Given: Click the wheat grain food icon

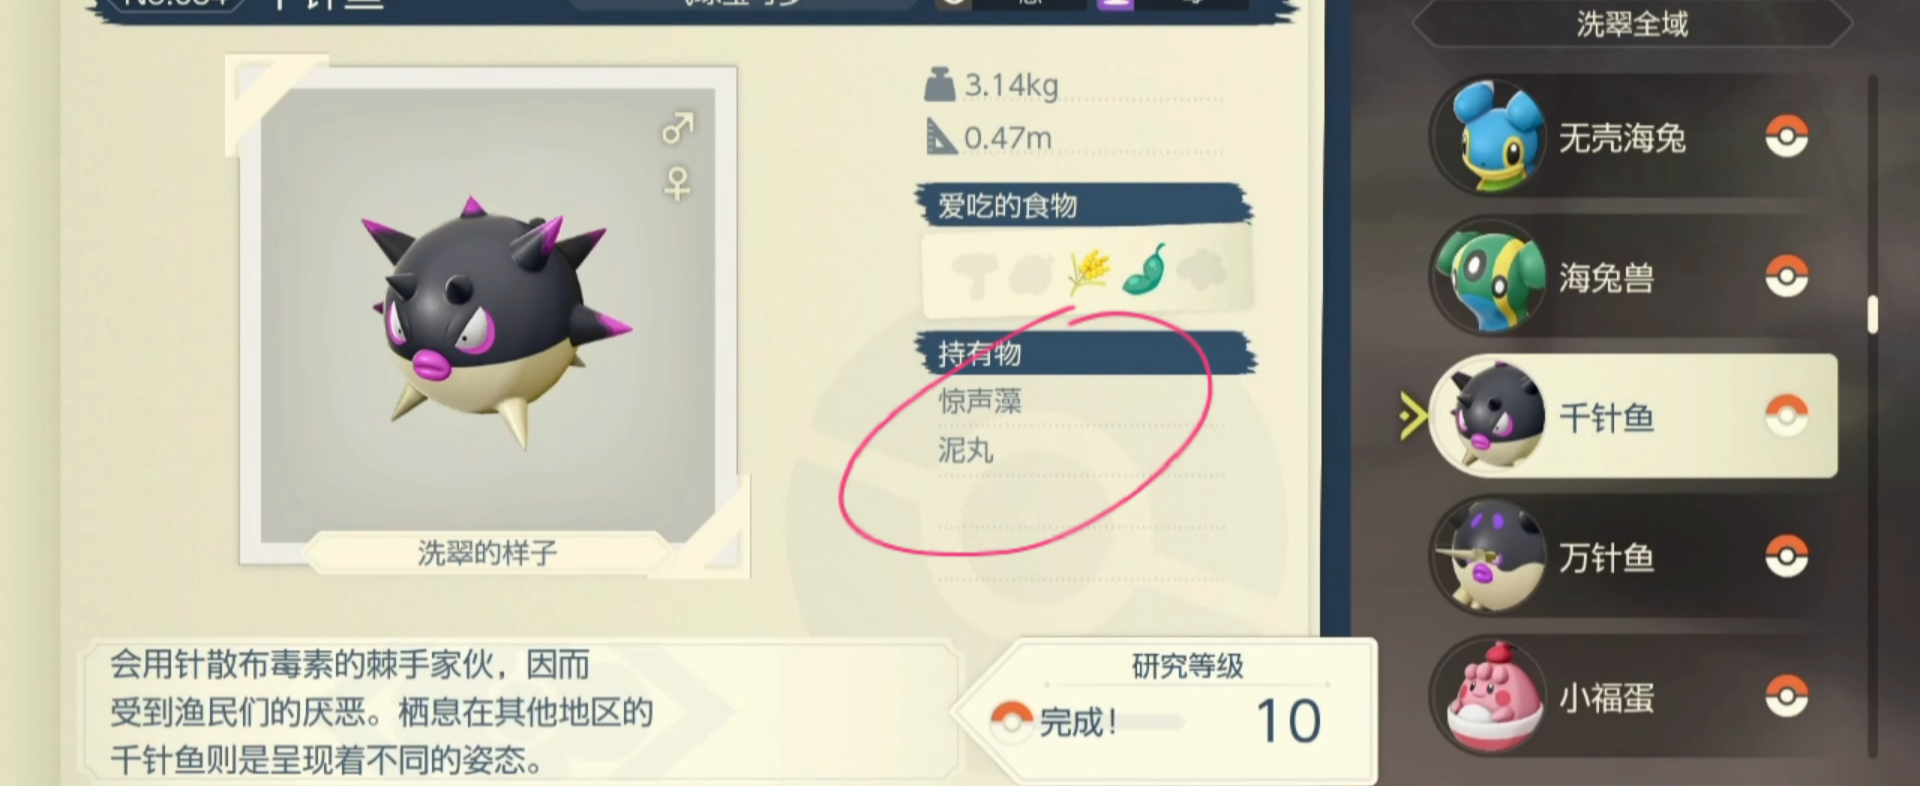Looking at the screenshot, I should click(x=1089, y=271).
